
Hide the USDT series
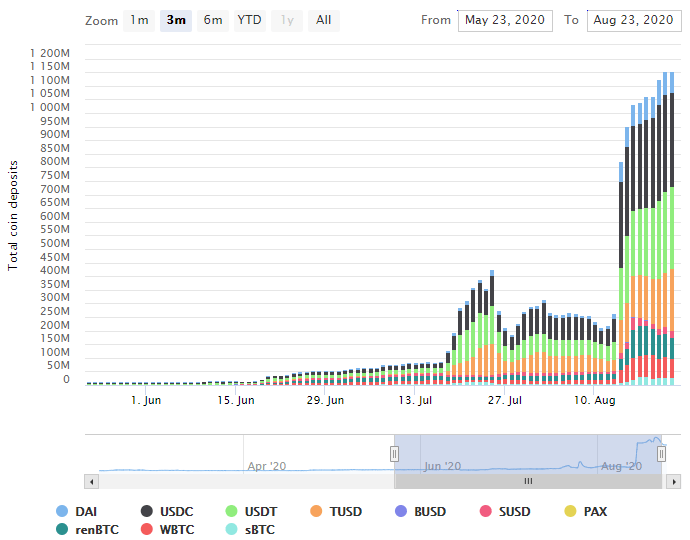[x=251, y=511]
